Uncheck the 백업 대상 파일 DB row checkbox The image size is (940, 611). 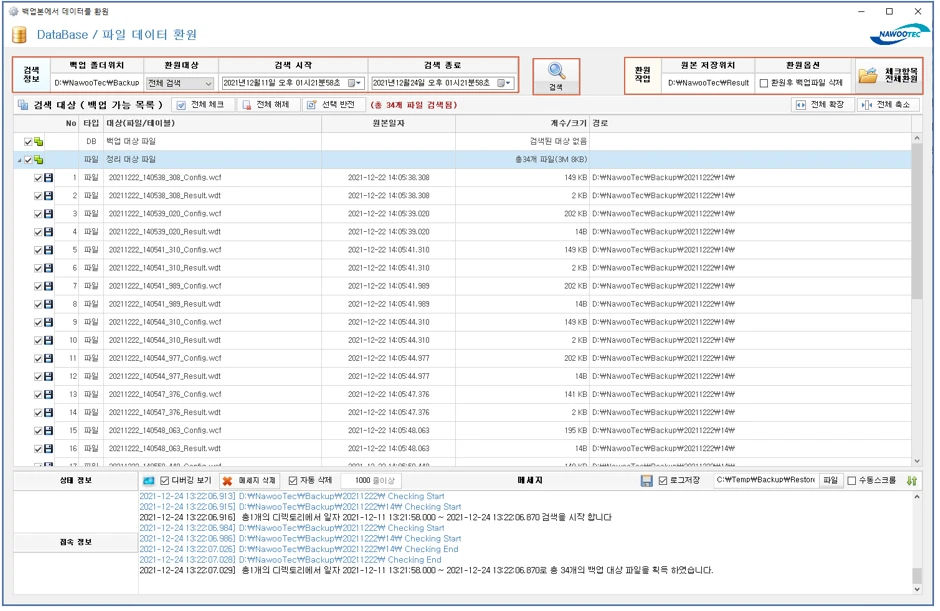point(28,142)
